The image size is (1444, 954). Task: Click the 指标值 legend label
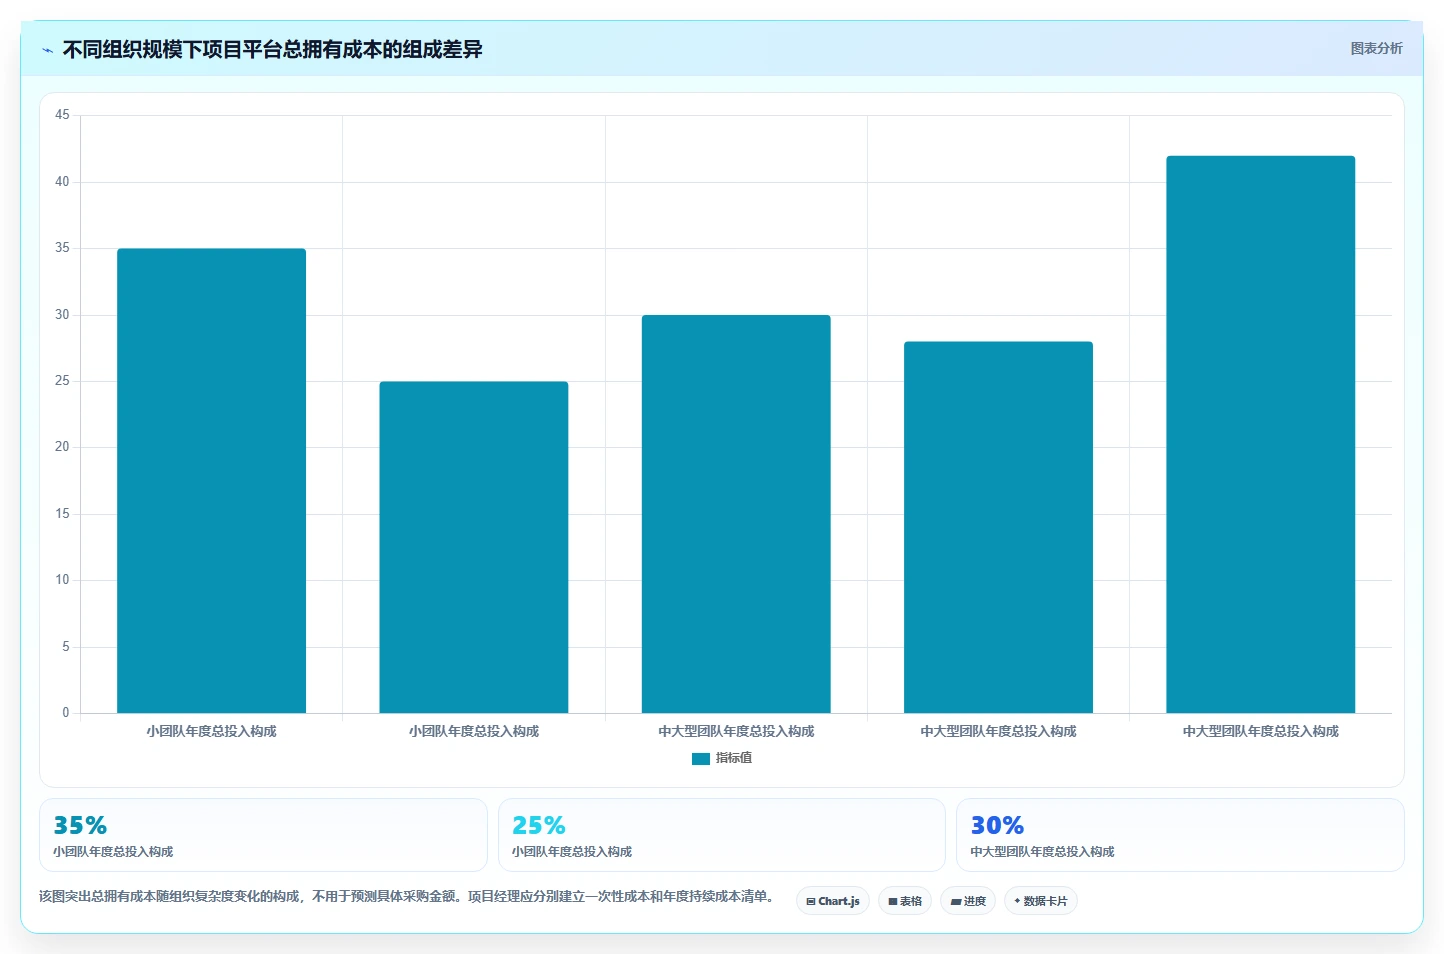[734, 758]
